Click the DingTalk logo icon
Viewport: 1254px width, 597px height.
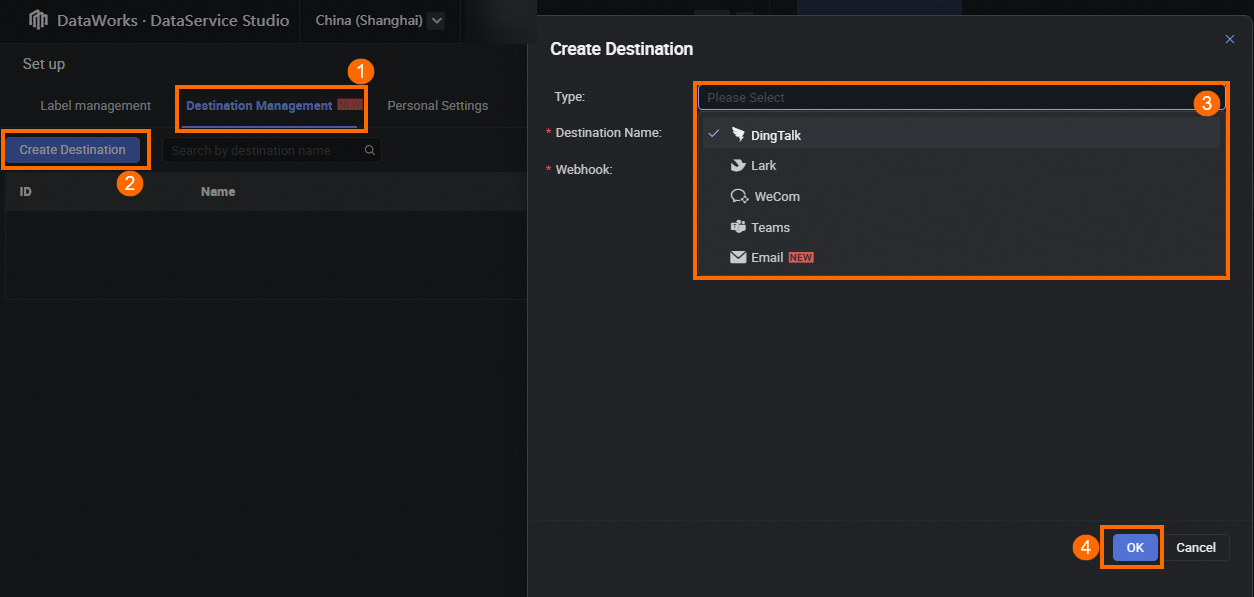pos(738,135)
